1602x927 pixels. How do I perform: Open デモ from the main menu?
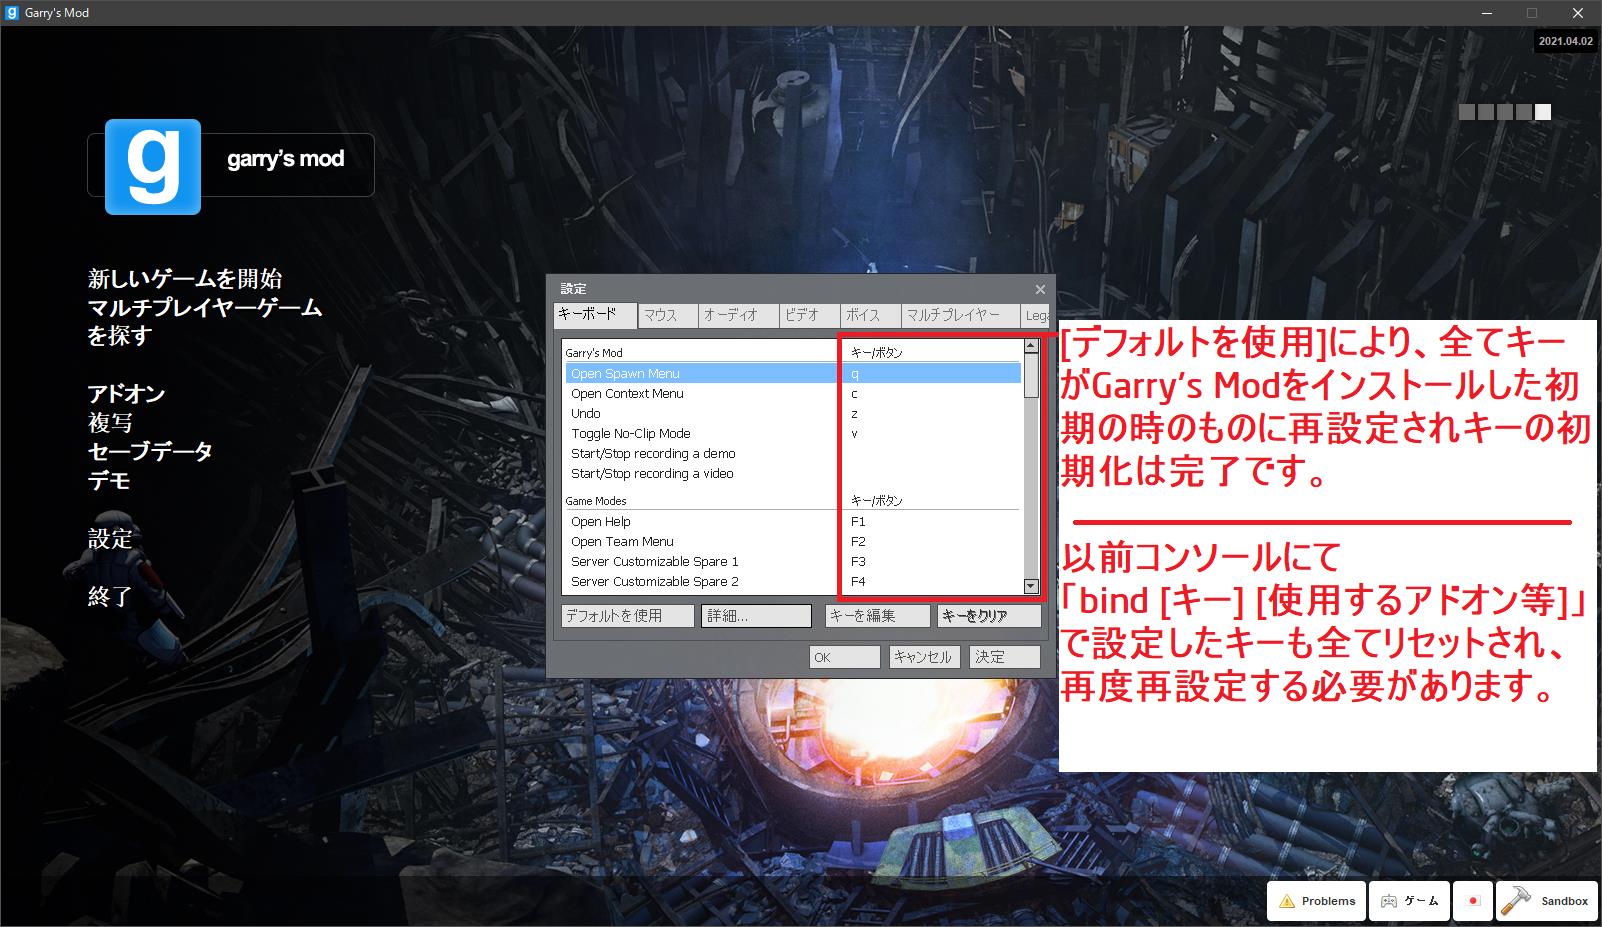click(109, 480)
